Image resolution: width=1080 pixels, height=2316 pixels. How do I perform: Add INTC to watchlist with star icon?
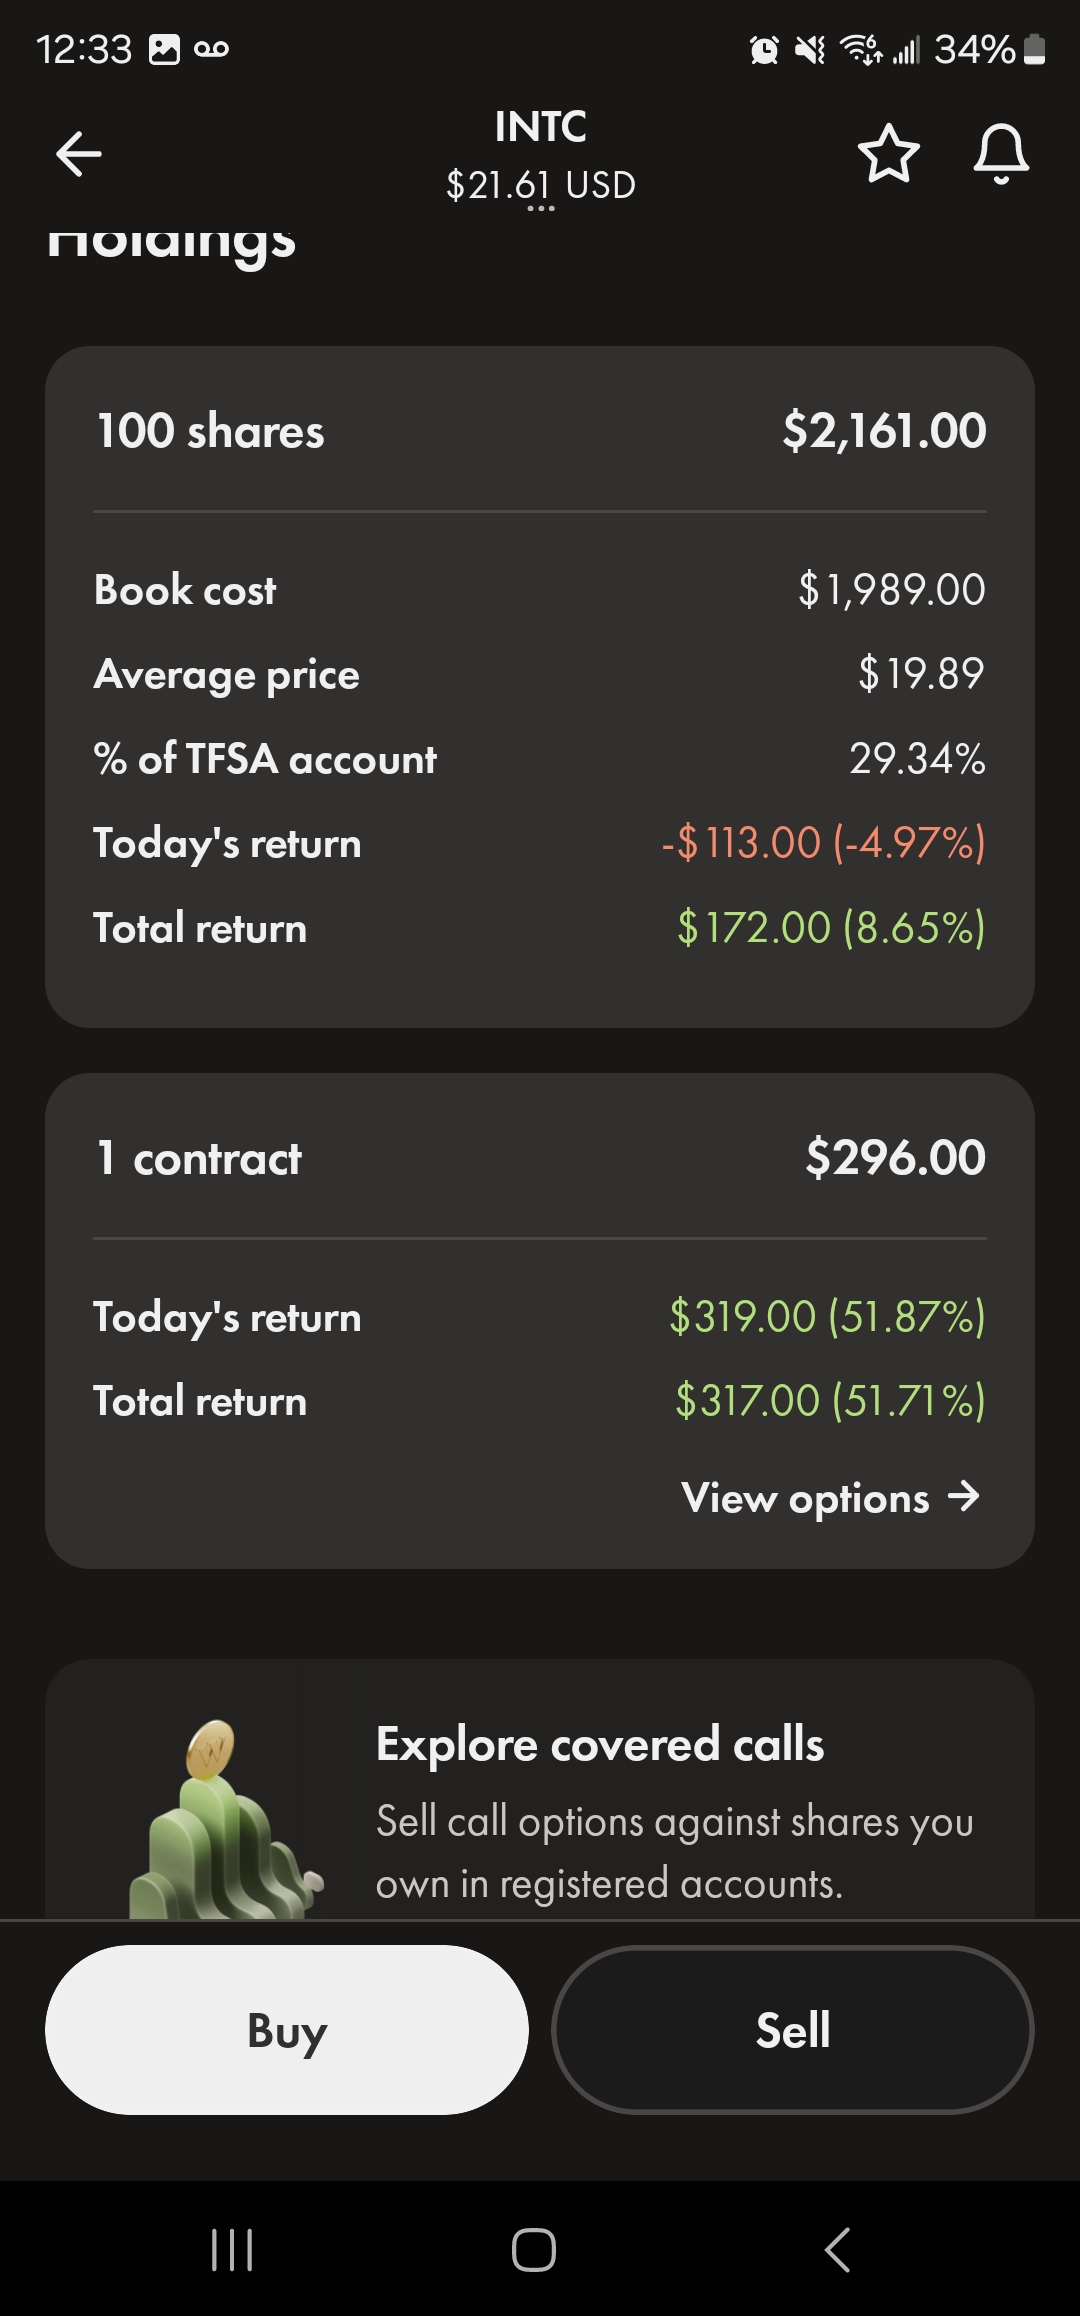[x=888, y=154]
